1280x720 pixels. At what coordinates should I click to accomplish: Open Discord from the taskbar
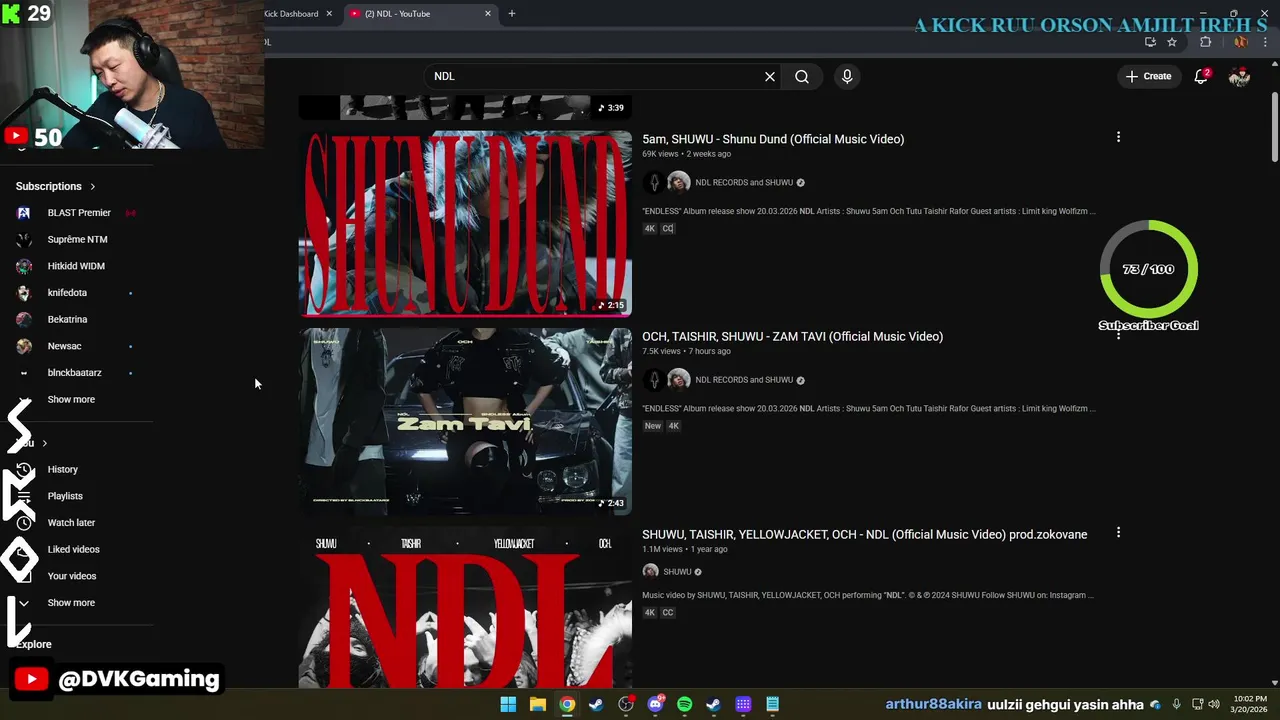[655, 704]
